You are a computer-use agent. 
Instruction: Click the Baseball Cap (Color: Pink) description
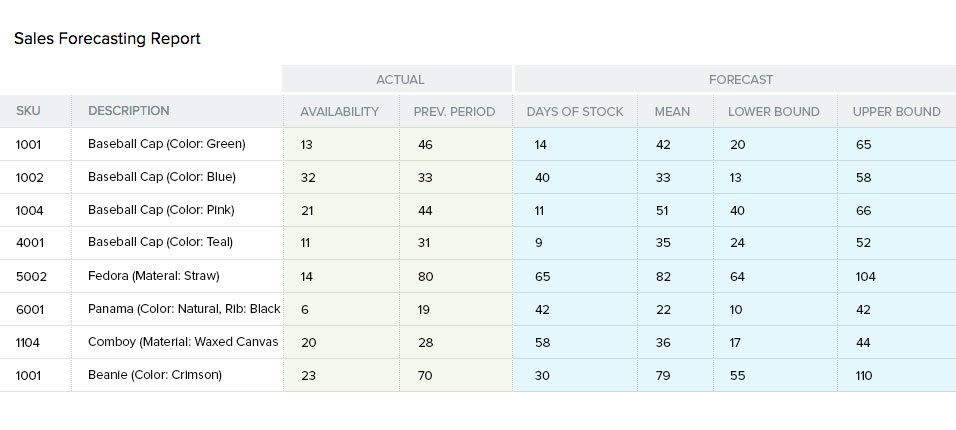point(162,210)
